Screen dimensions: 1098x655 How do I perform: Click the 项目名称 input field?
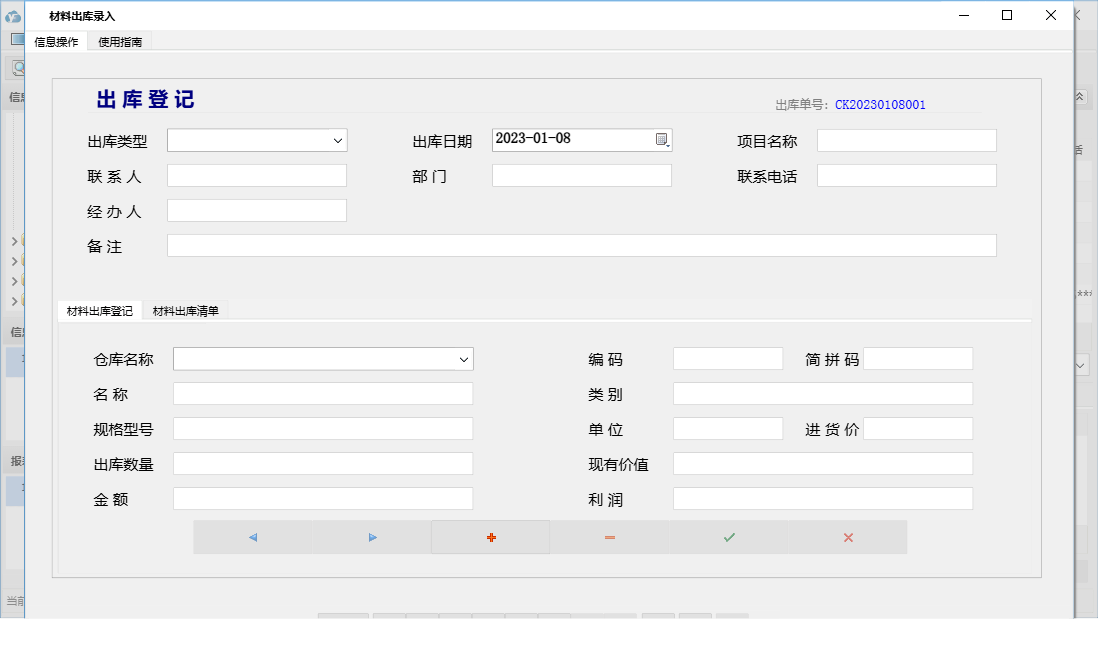click(906, 141)
